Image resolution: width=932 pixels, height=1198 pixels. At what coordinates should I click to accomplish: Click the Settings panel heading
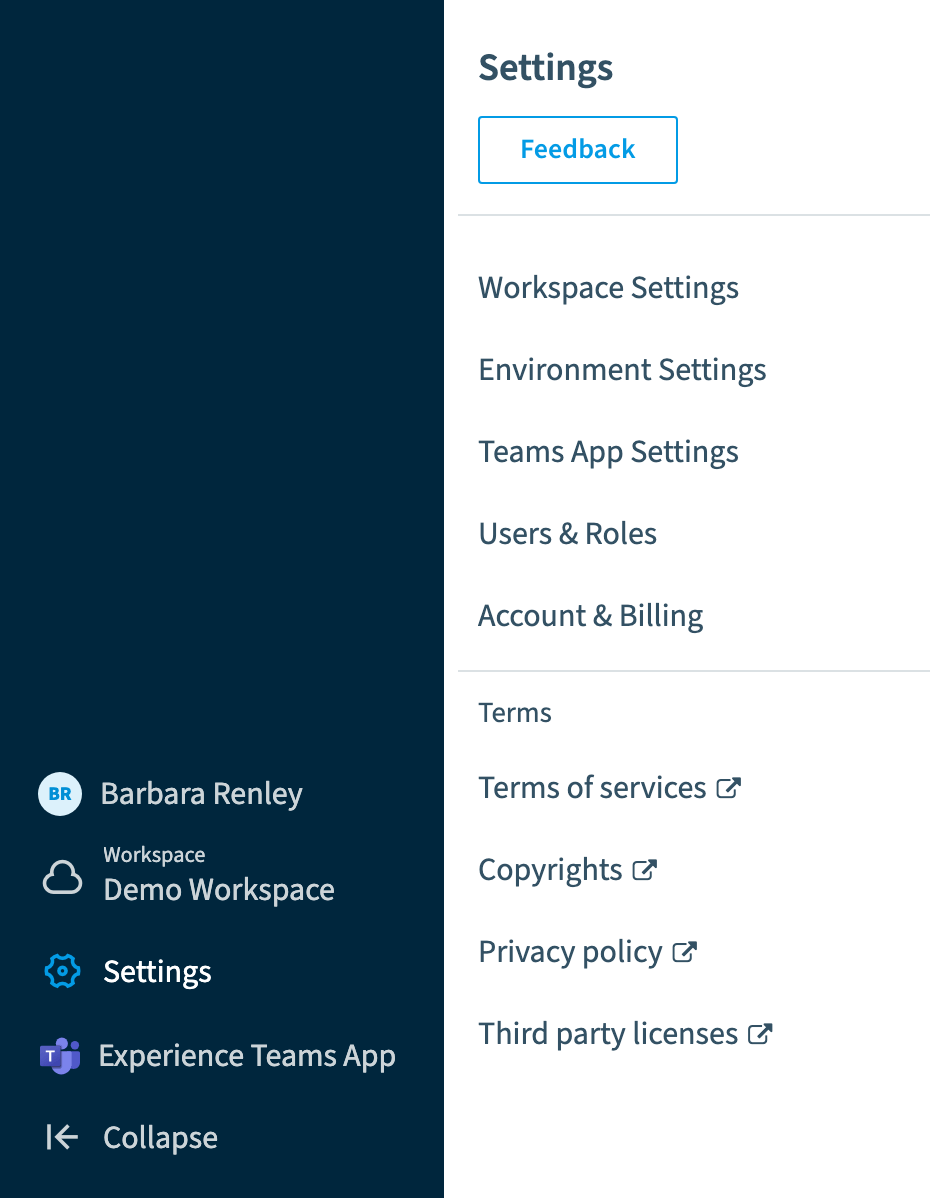coord(545,68)
